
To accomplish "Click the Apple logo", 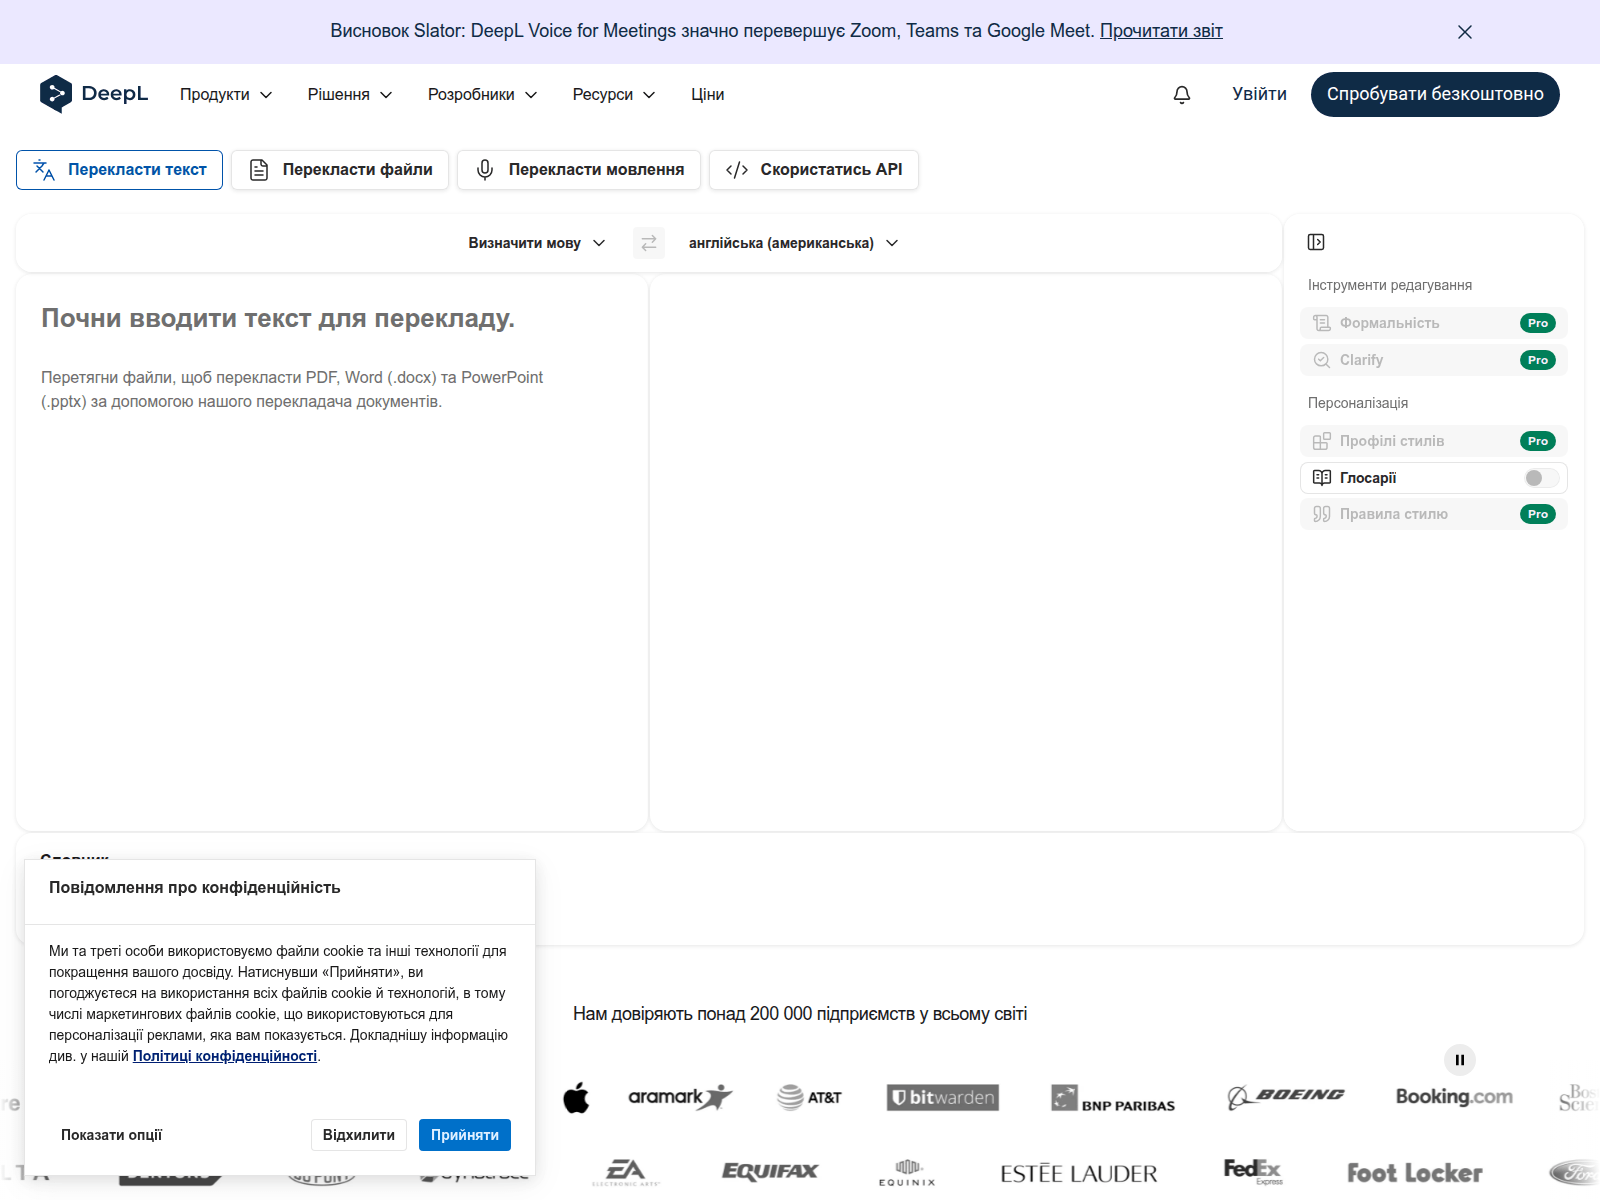I will coord(577,1098).
